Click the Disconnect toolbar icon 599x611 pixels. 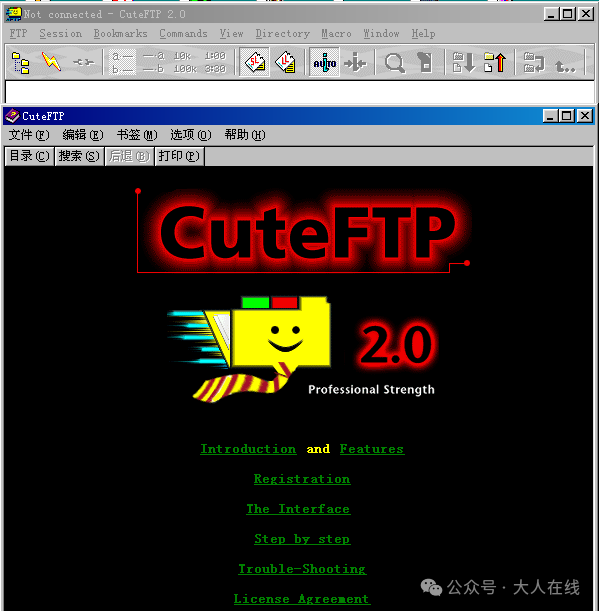coord(83,62)
